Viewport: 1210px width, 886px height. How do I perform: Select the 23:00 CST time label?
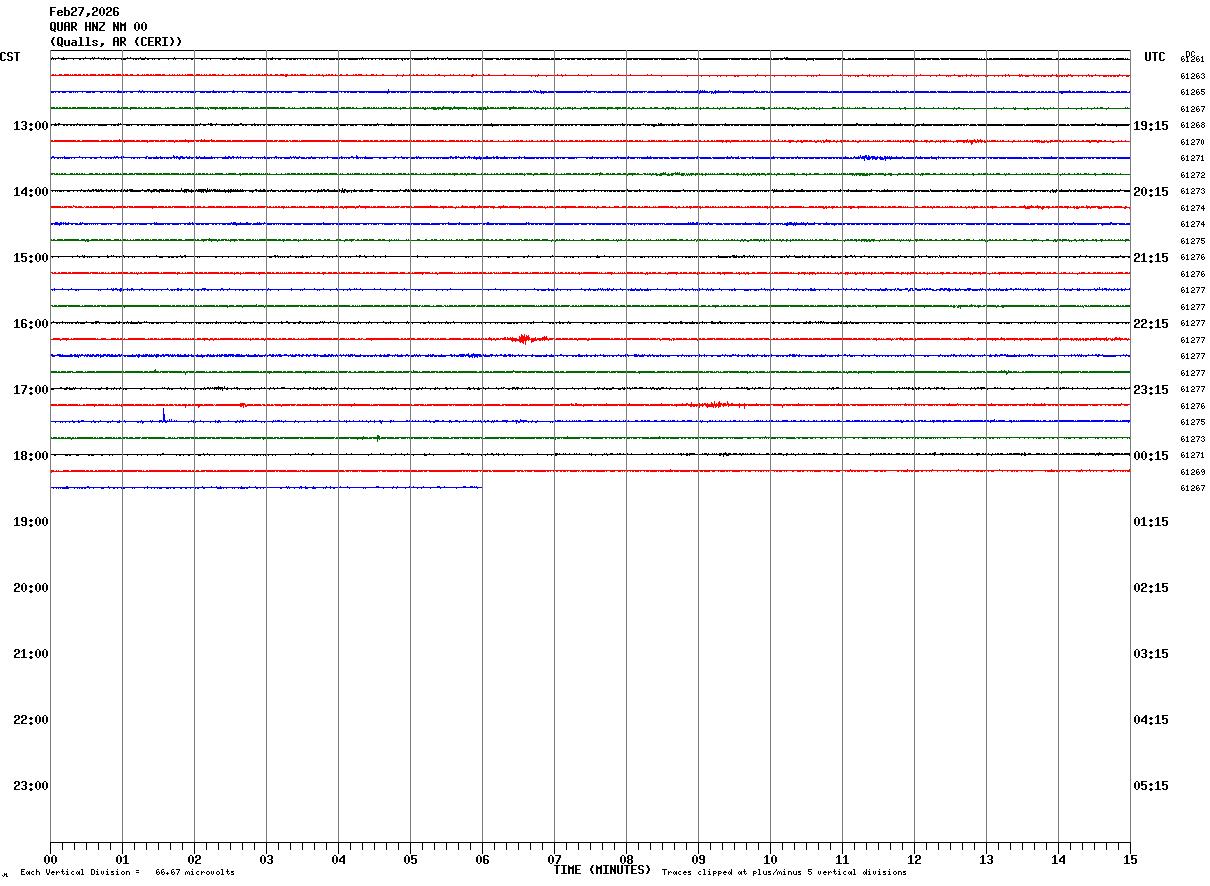pyautogui.click(x=31, y=786)
